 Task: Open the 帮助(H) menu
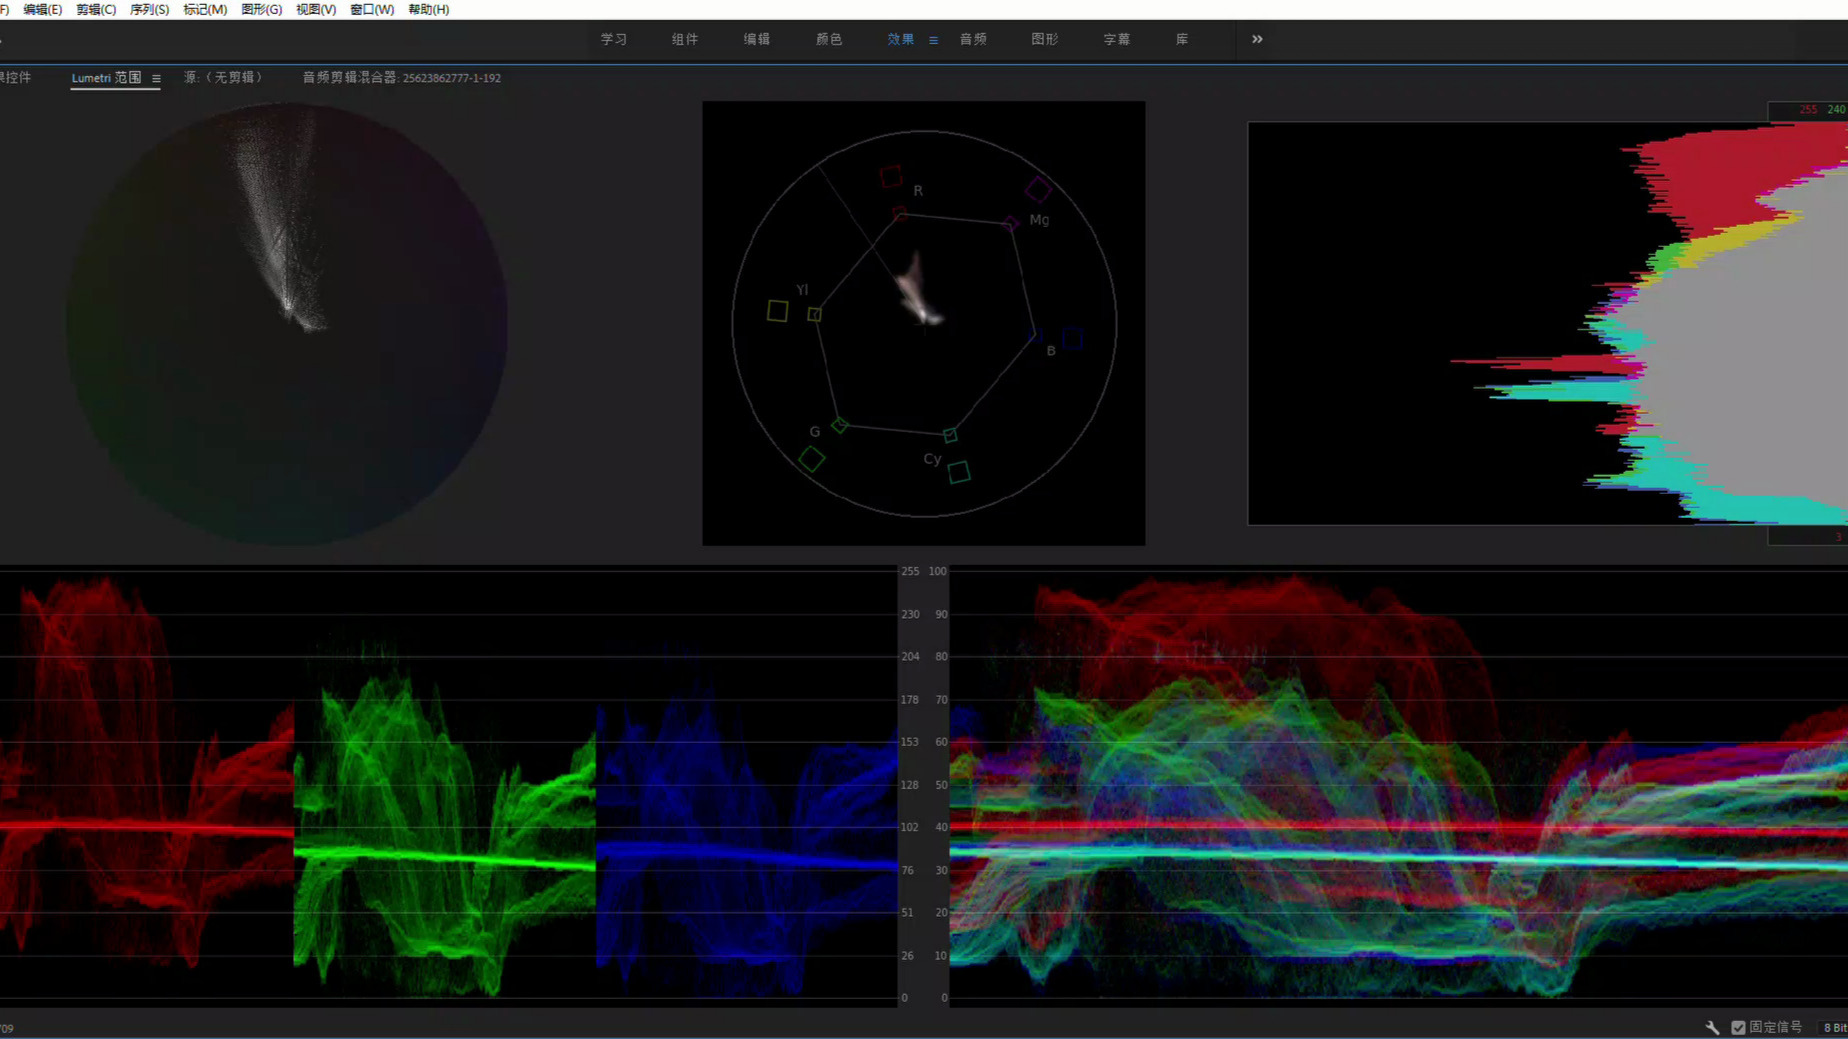(x=428, y=9)
